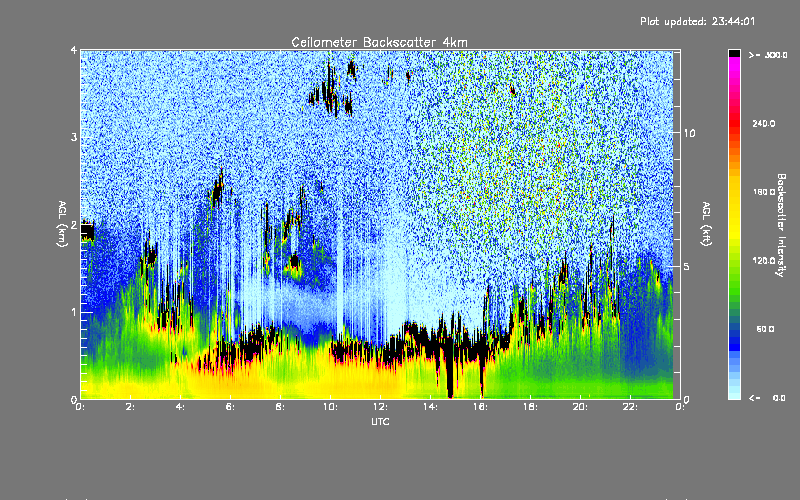Click the 'Plot updated: 23:44:01' timestamp
The height and width of the screenshot is (500, 800).
point(697,21)
